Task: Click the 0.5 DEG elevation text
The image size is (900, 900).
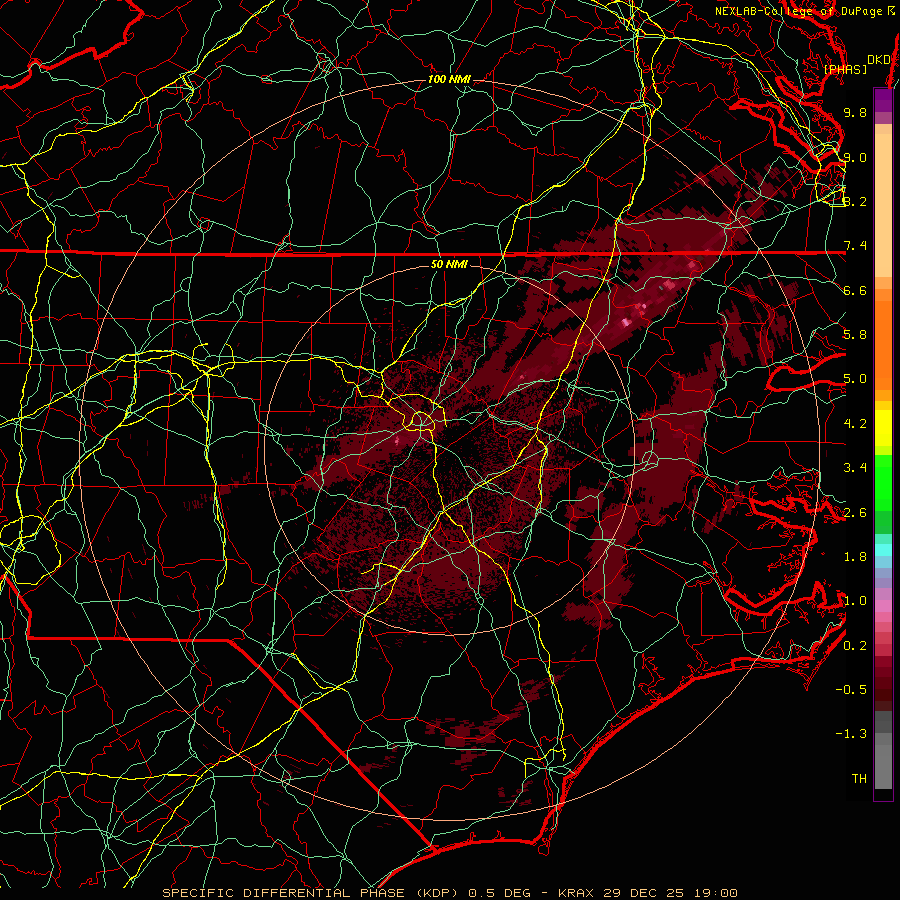Action: (499, 893)
